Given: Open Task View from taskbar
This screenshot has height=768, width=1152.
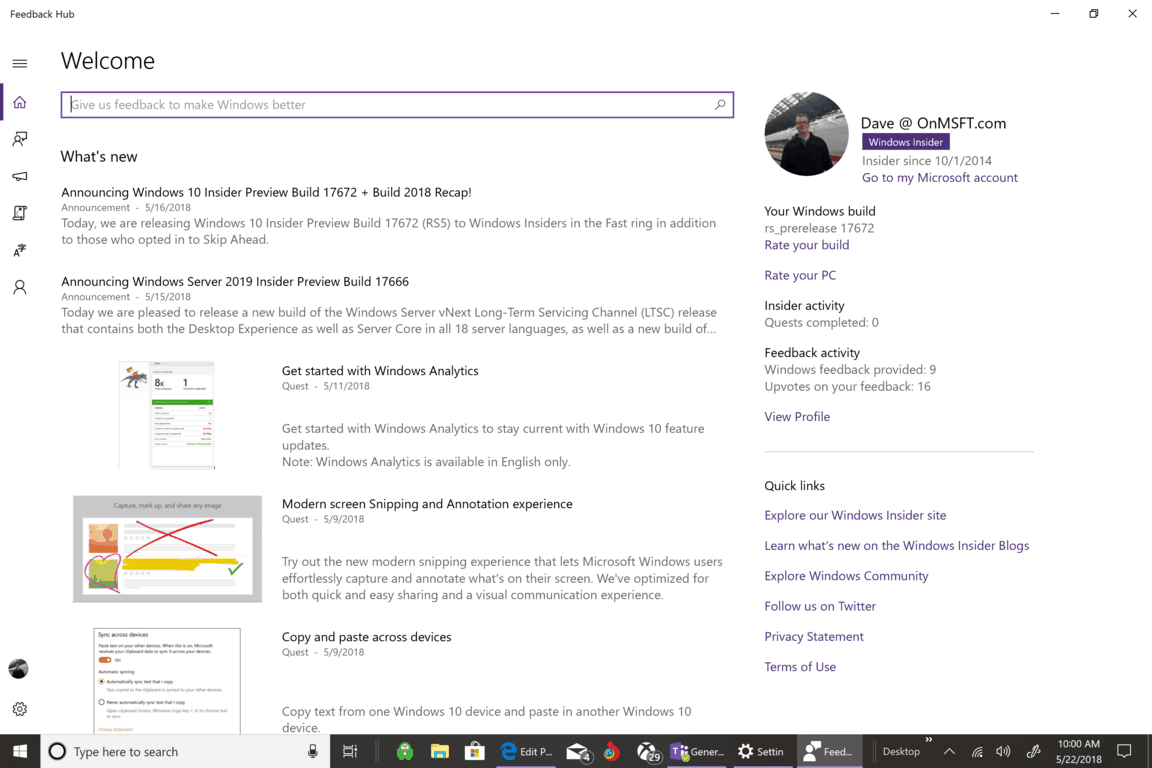Looking at the screenshot, I should click(350, 751).
